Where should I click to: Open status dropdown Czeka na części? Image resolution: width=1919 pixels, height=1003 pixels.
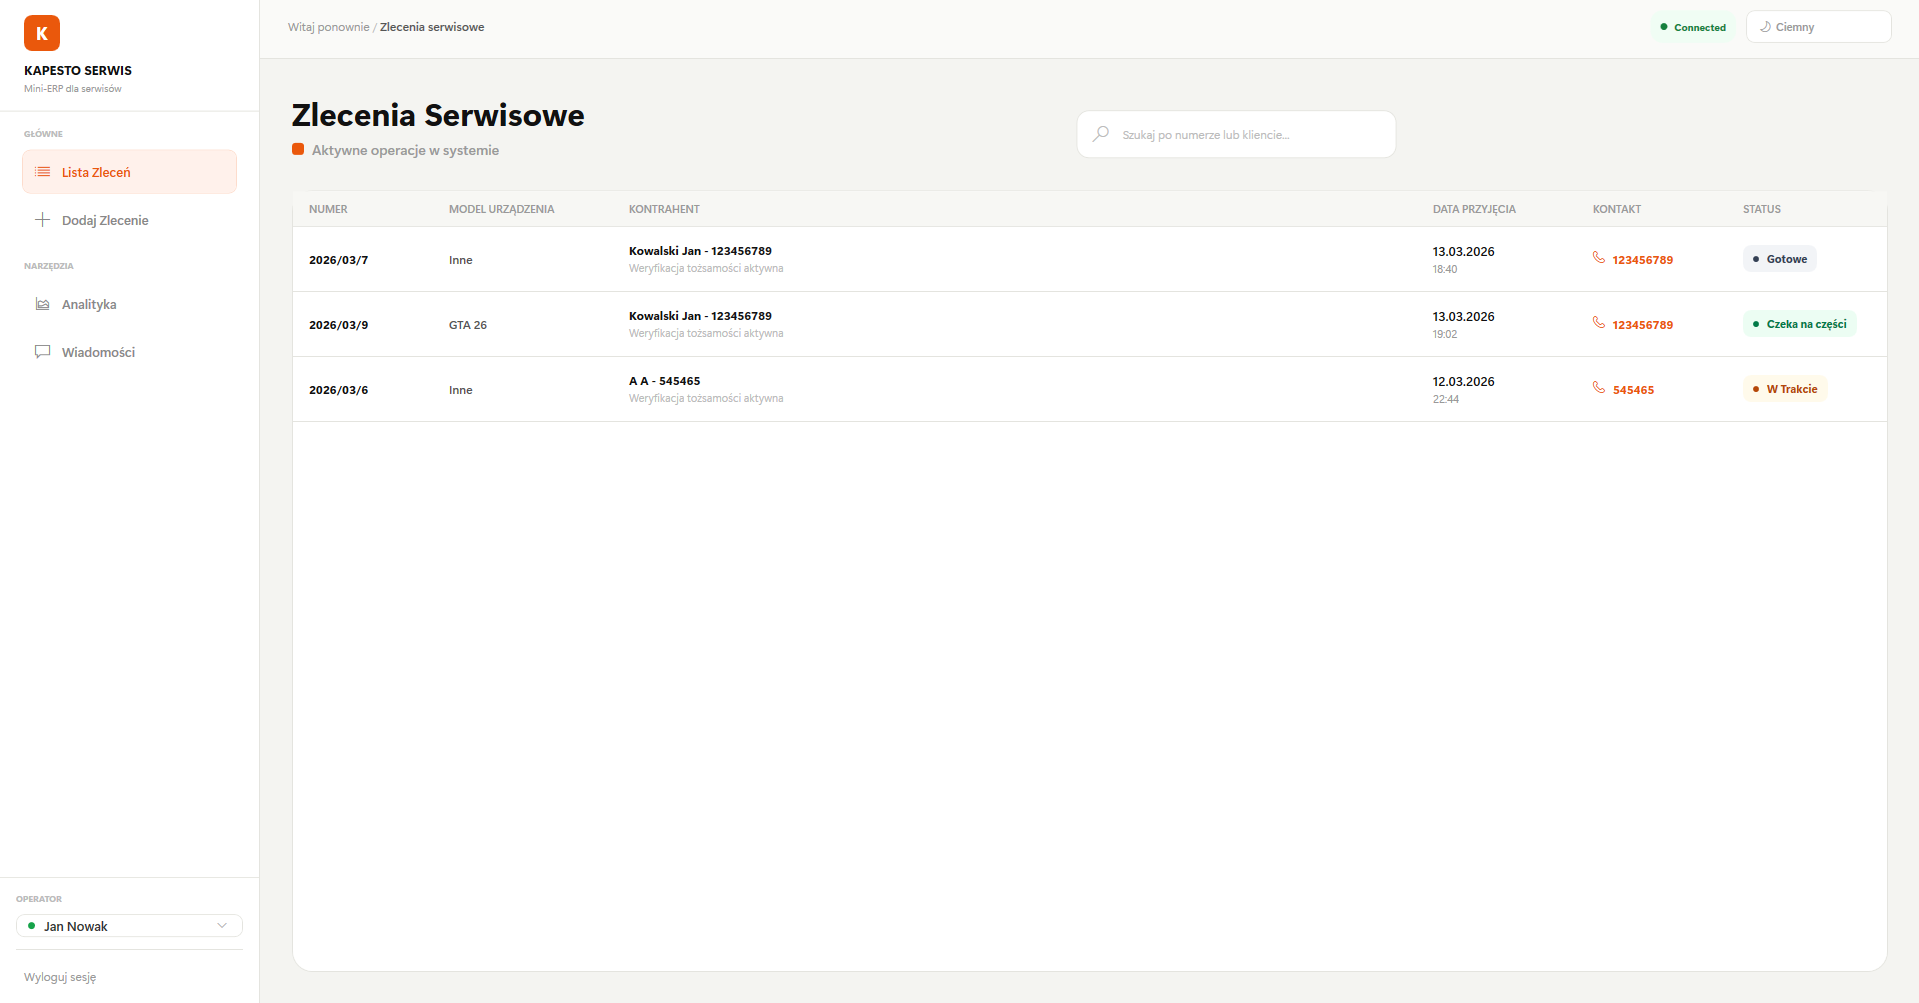click(x=1799, y=324)
